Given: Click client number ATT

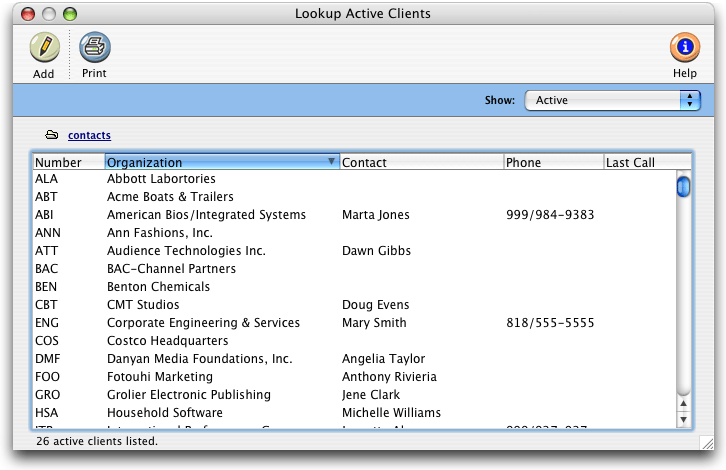Looking at the screenshot, I should [47, 251].
